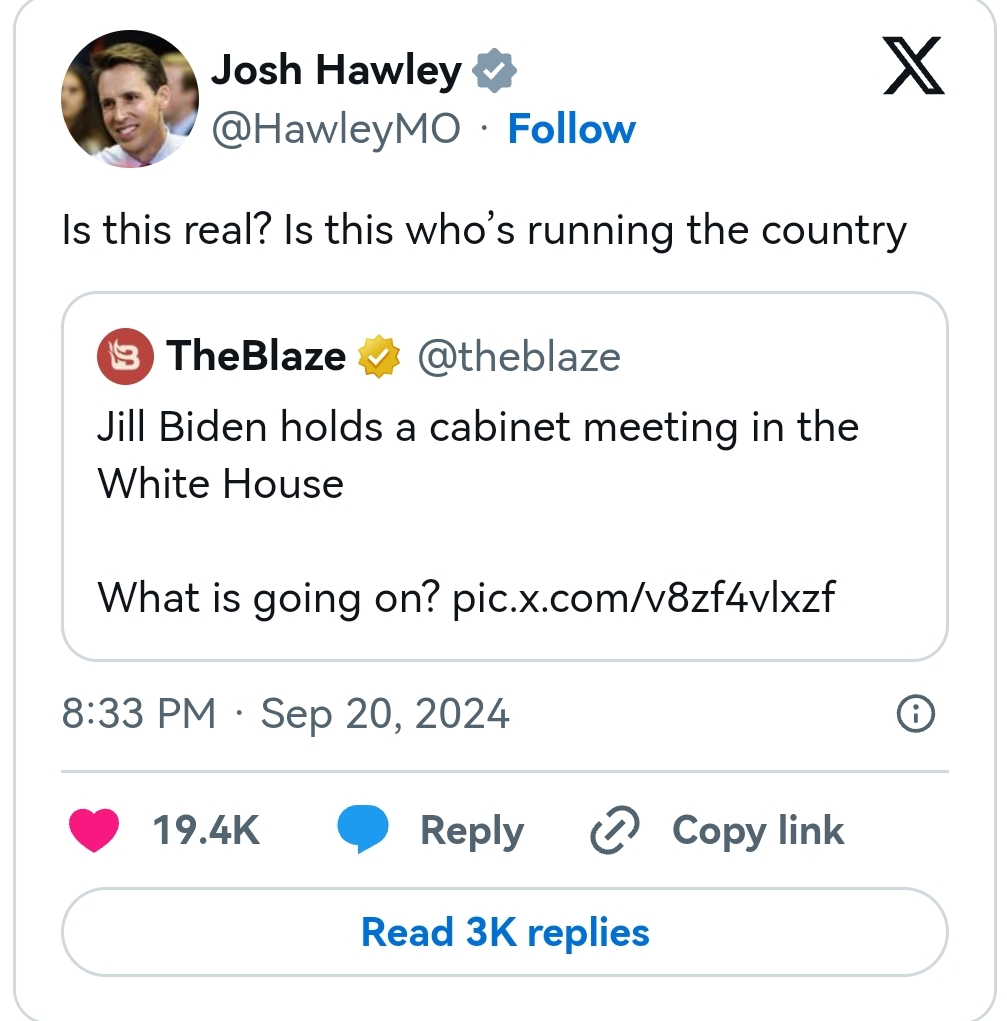1007x1021 pixels.
Task: Open Josh Hawley's profile picture
Action: 130,97
